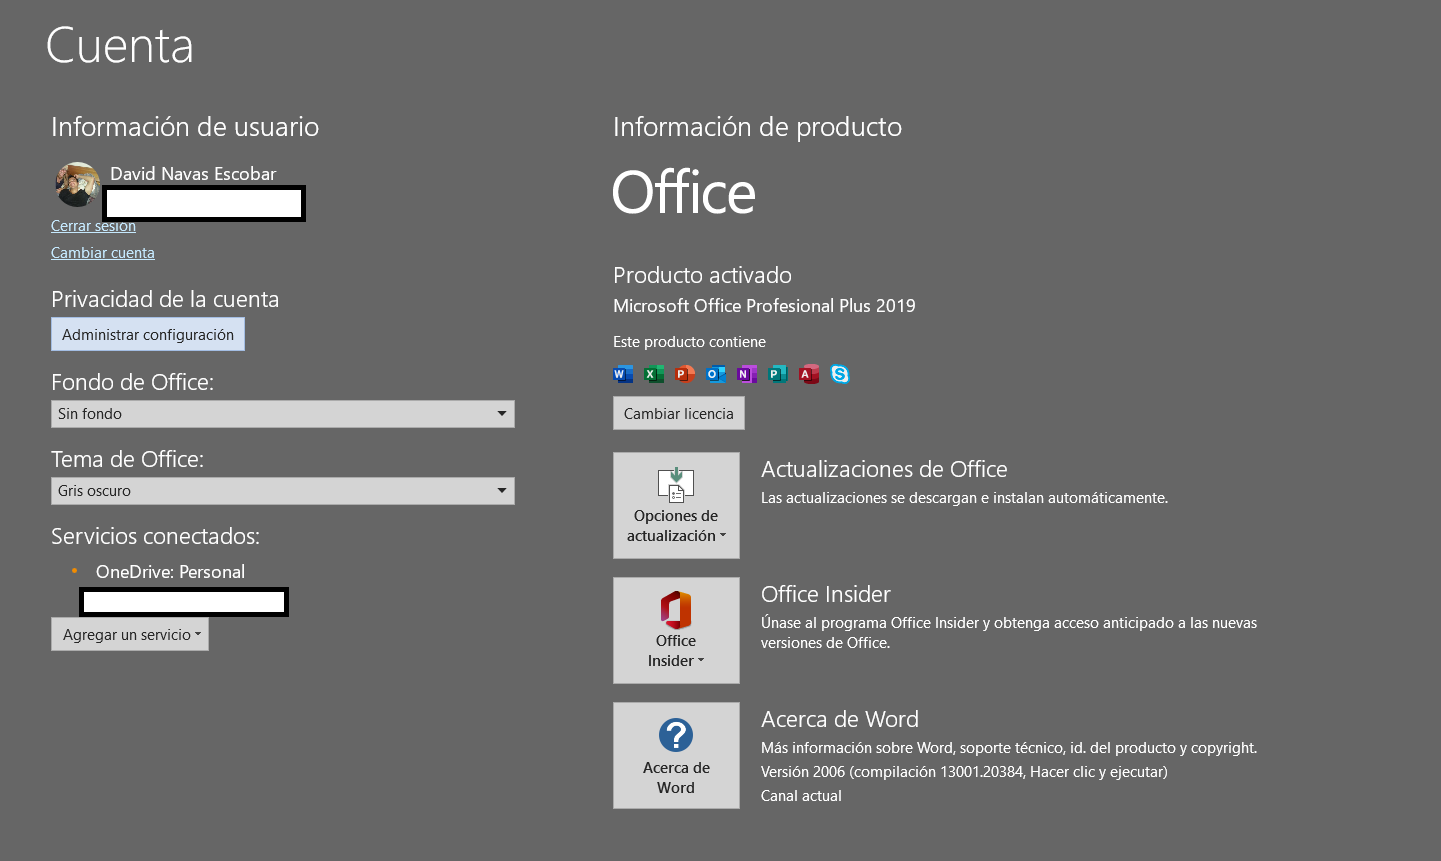Click the Información de producto heading

(x=757, y=127)
